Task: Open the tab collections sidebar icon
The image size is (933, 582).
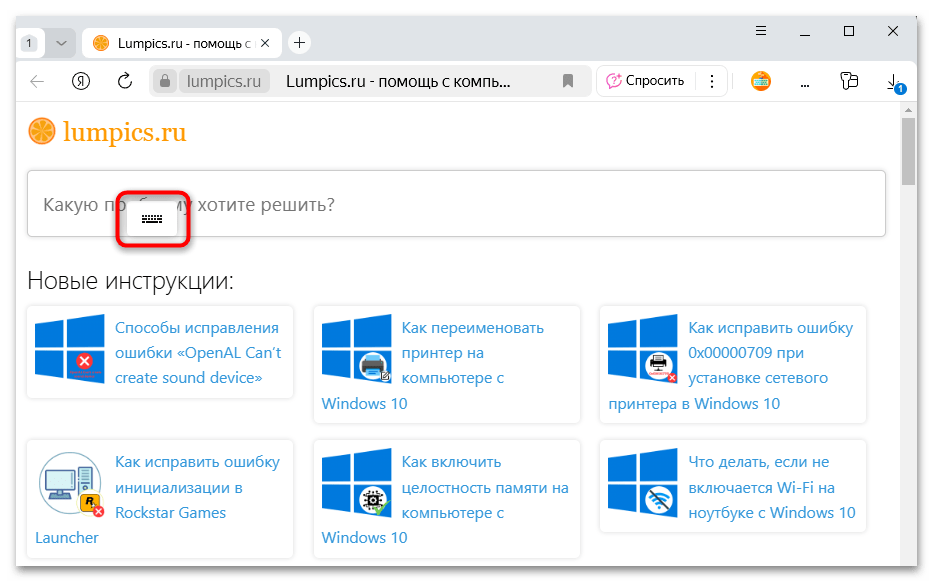Action: click(849, 81)
